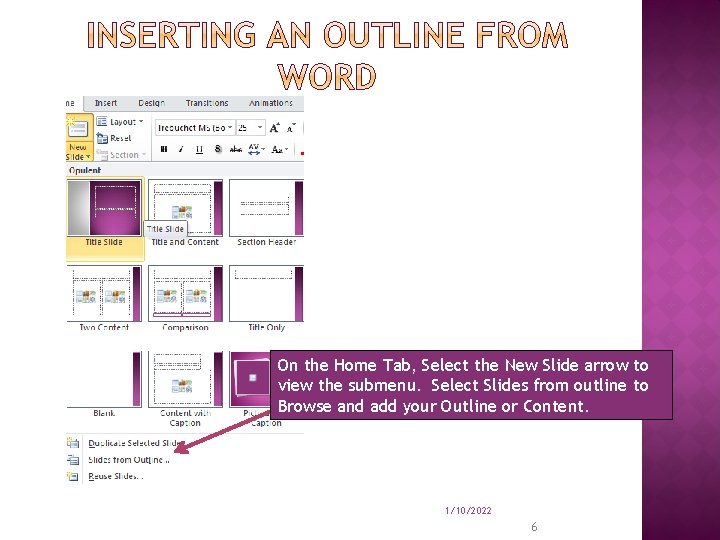Click Duplicate Selected Slides menu entry
Viewport: 720px width, 540px height.
pyautogui.click(x=135, y=443)
